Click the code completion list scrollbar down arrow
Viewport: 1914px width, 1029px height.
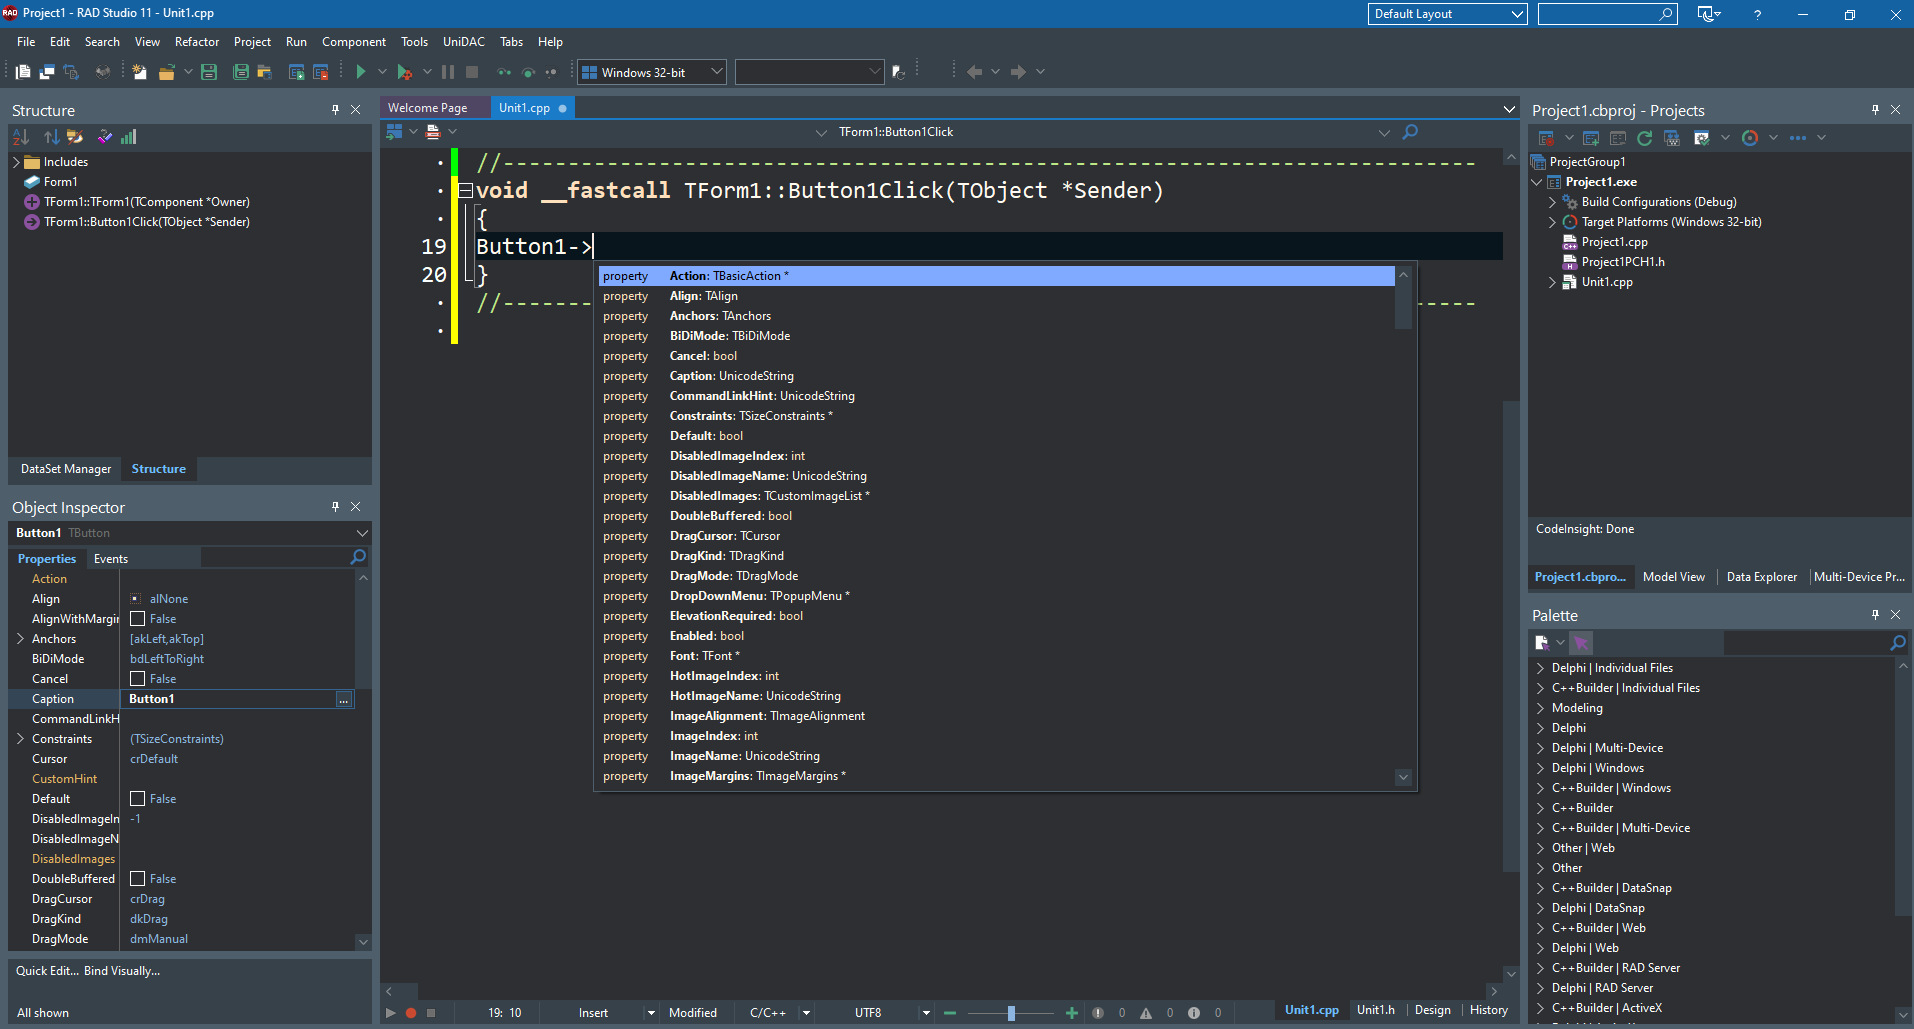(1403, 777)
